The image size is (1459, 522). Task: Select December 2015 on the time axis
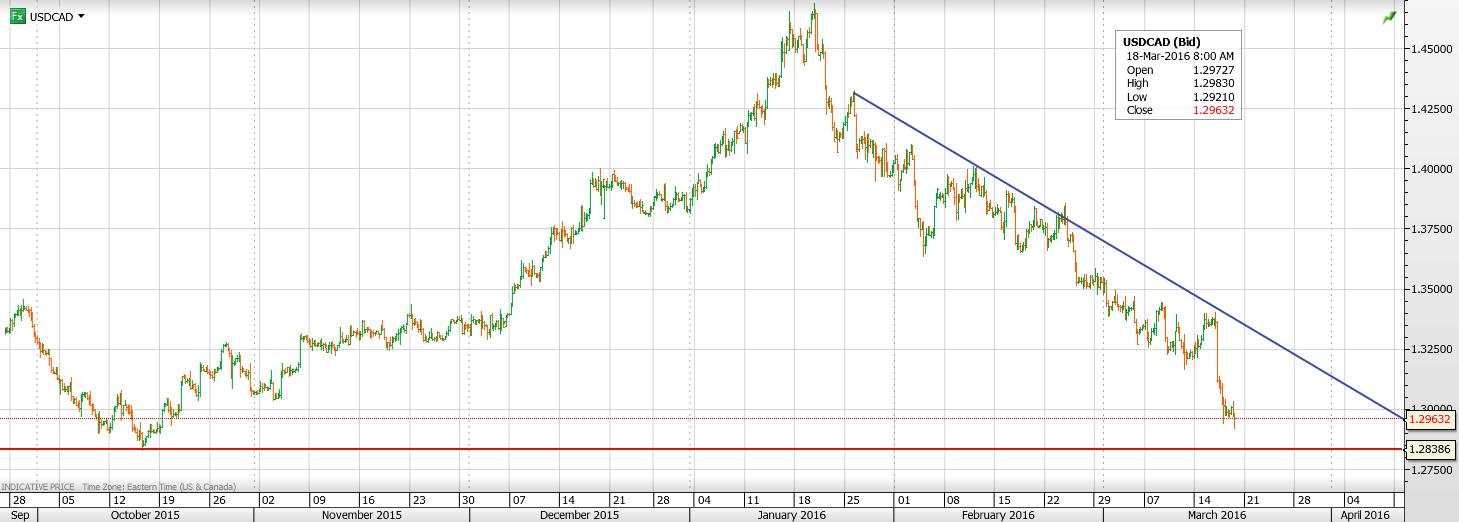(x=579, y=515)
